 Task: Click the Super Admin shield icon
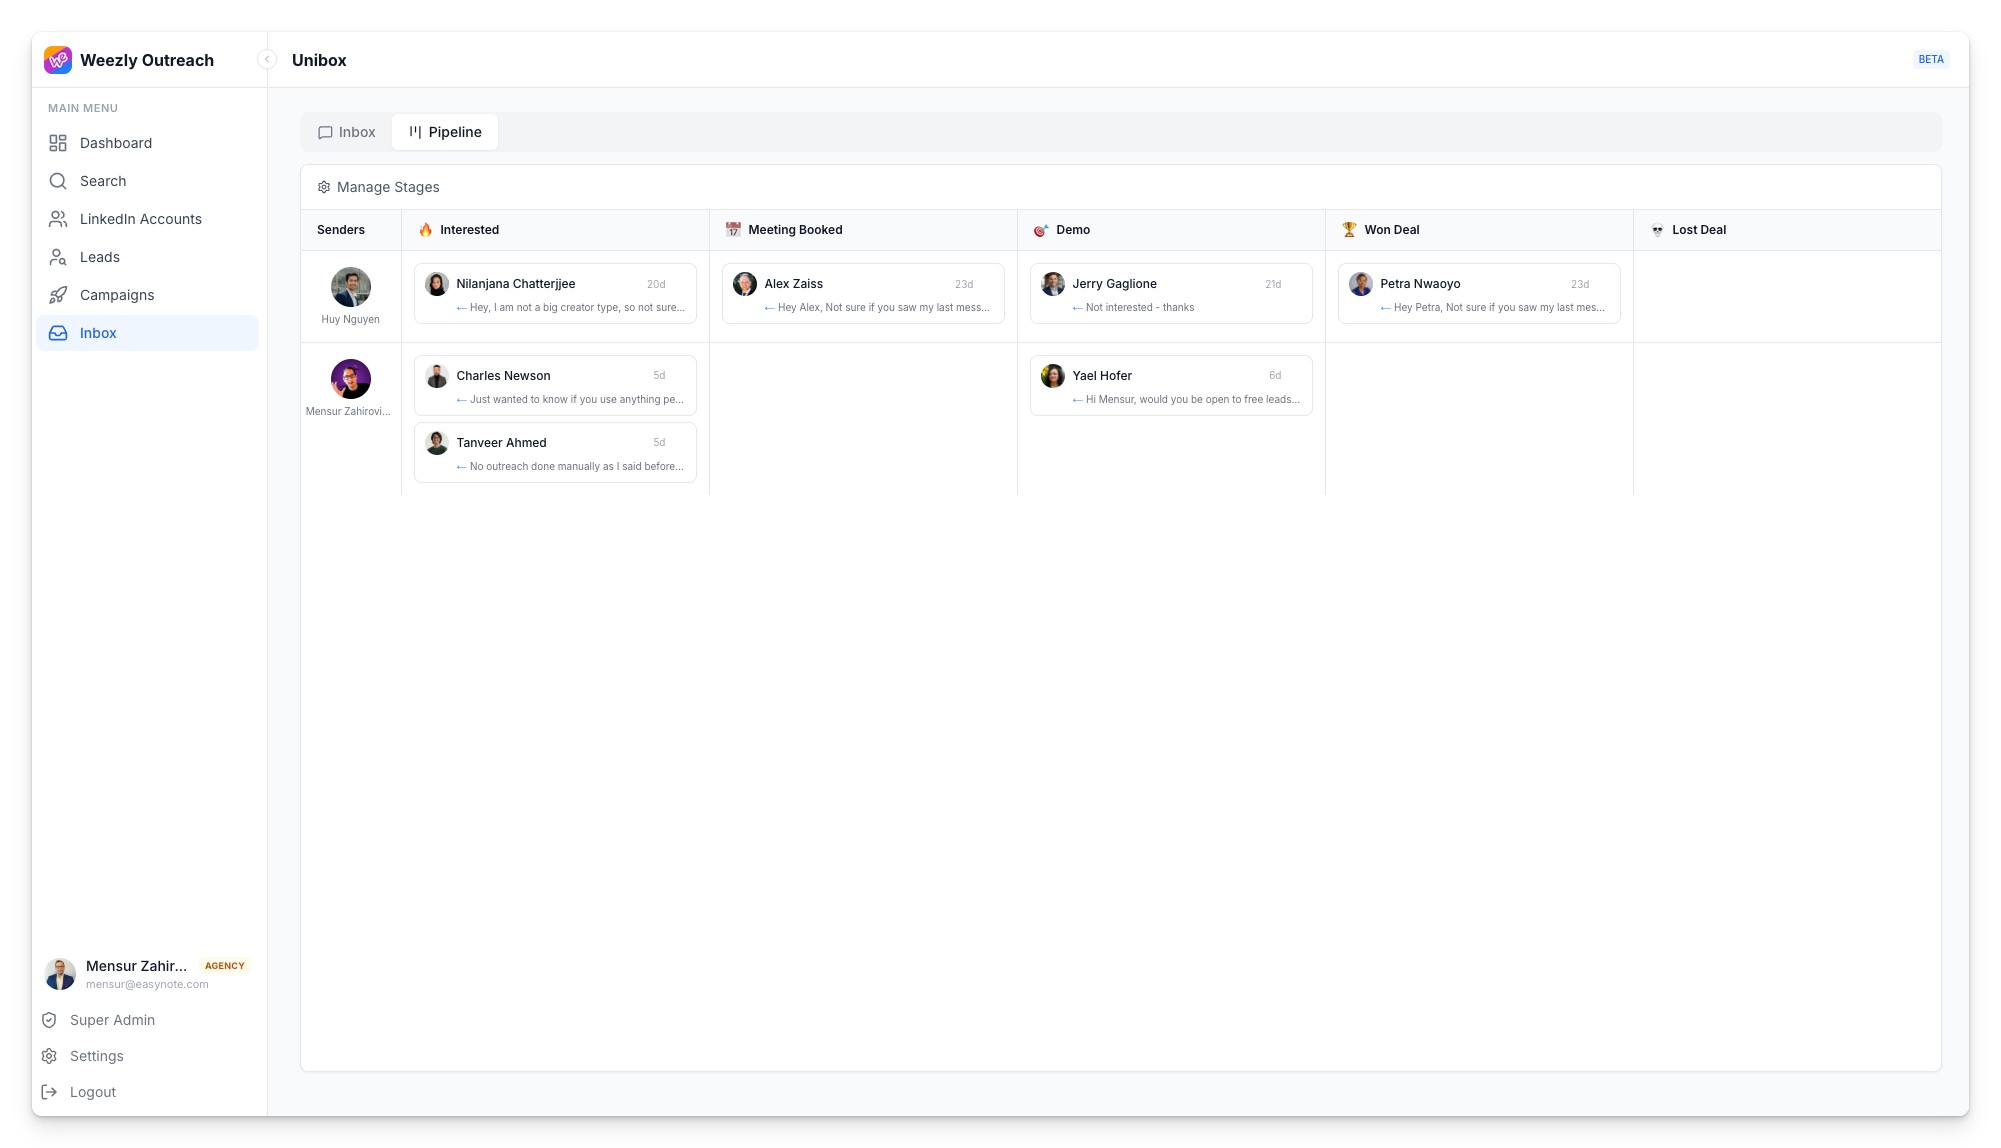pos(49,1020)
